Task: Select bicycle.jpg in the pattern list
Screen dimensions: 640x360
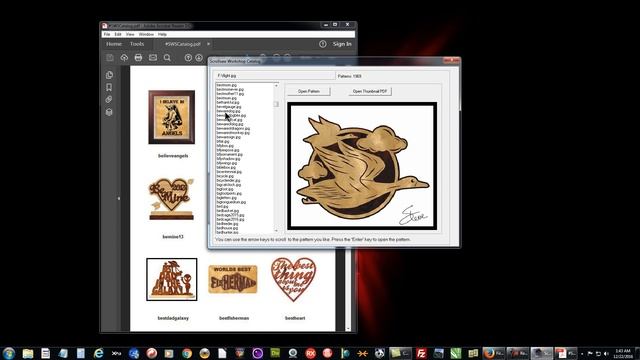Action: pos(225,176)
